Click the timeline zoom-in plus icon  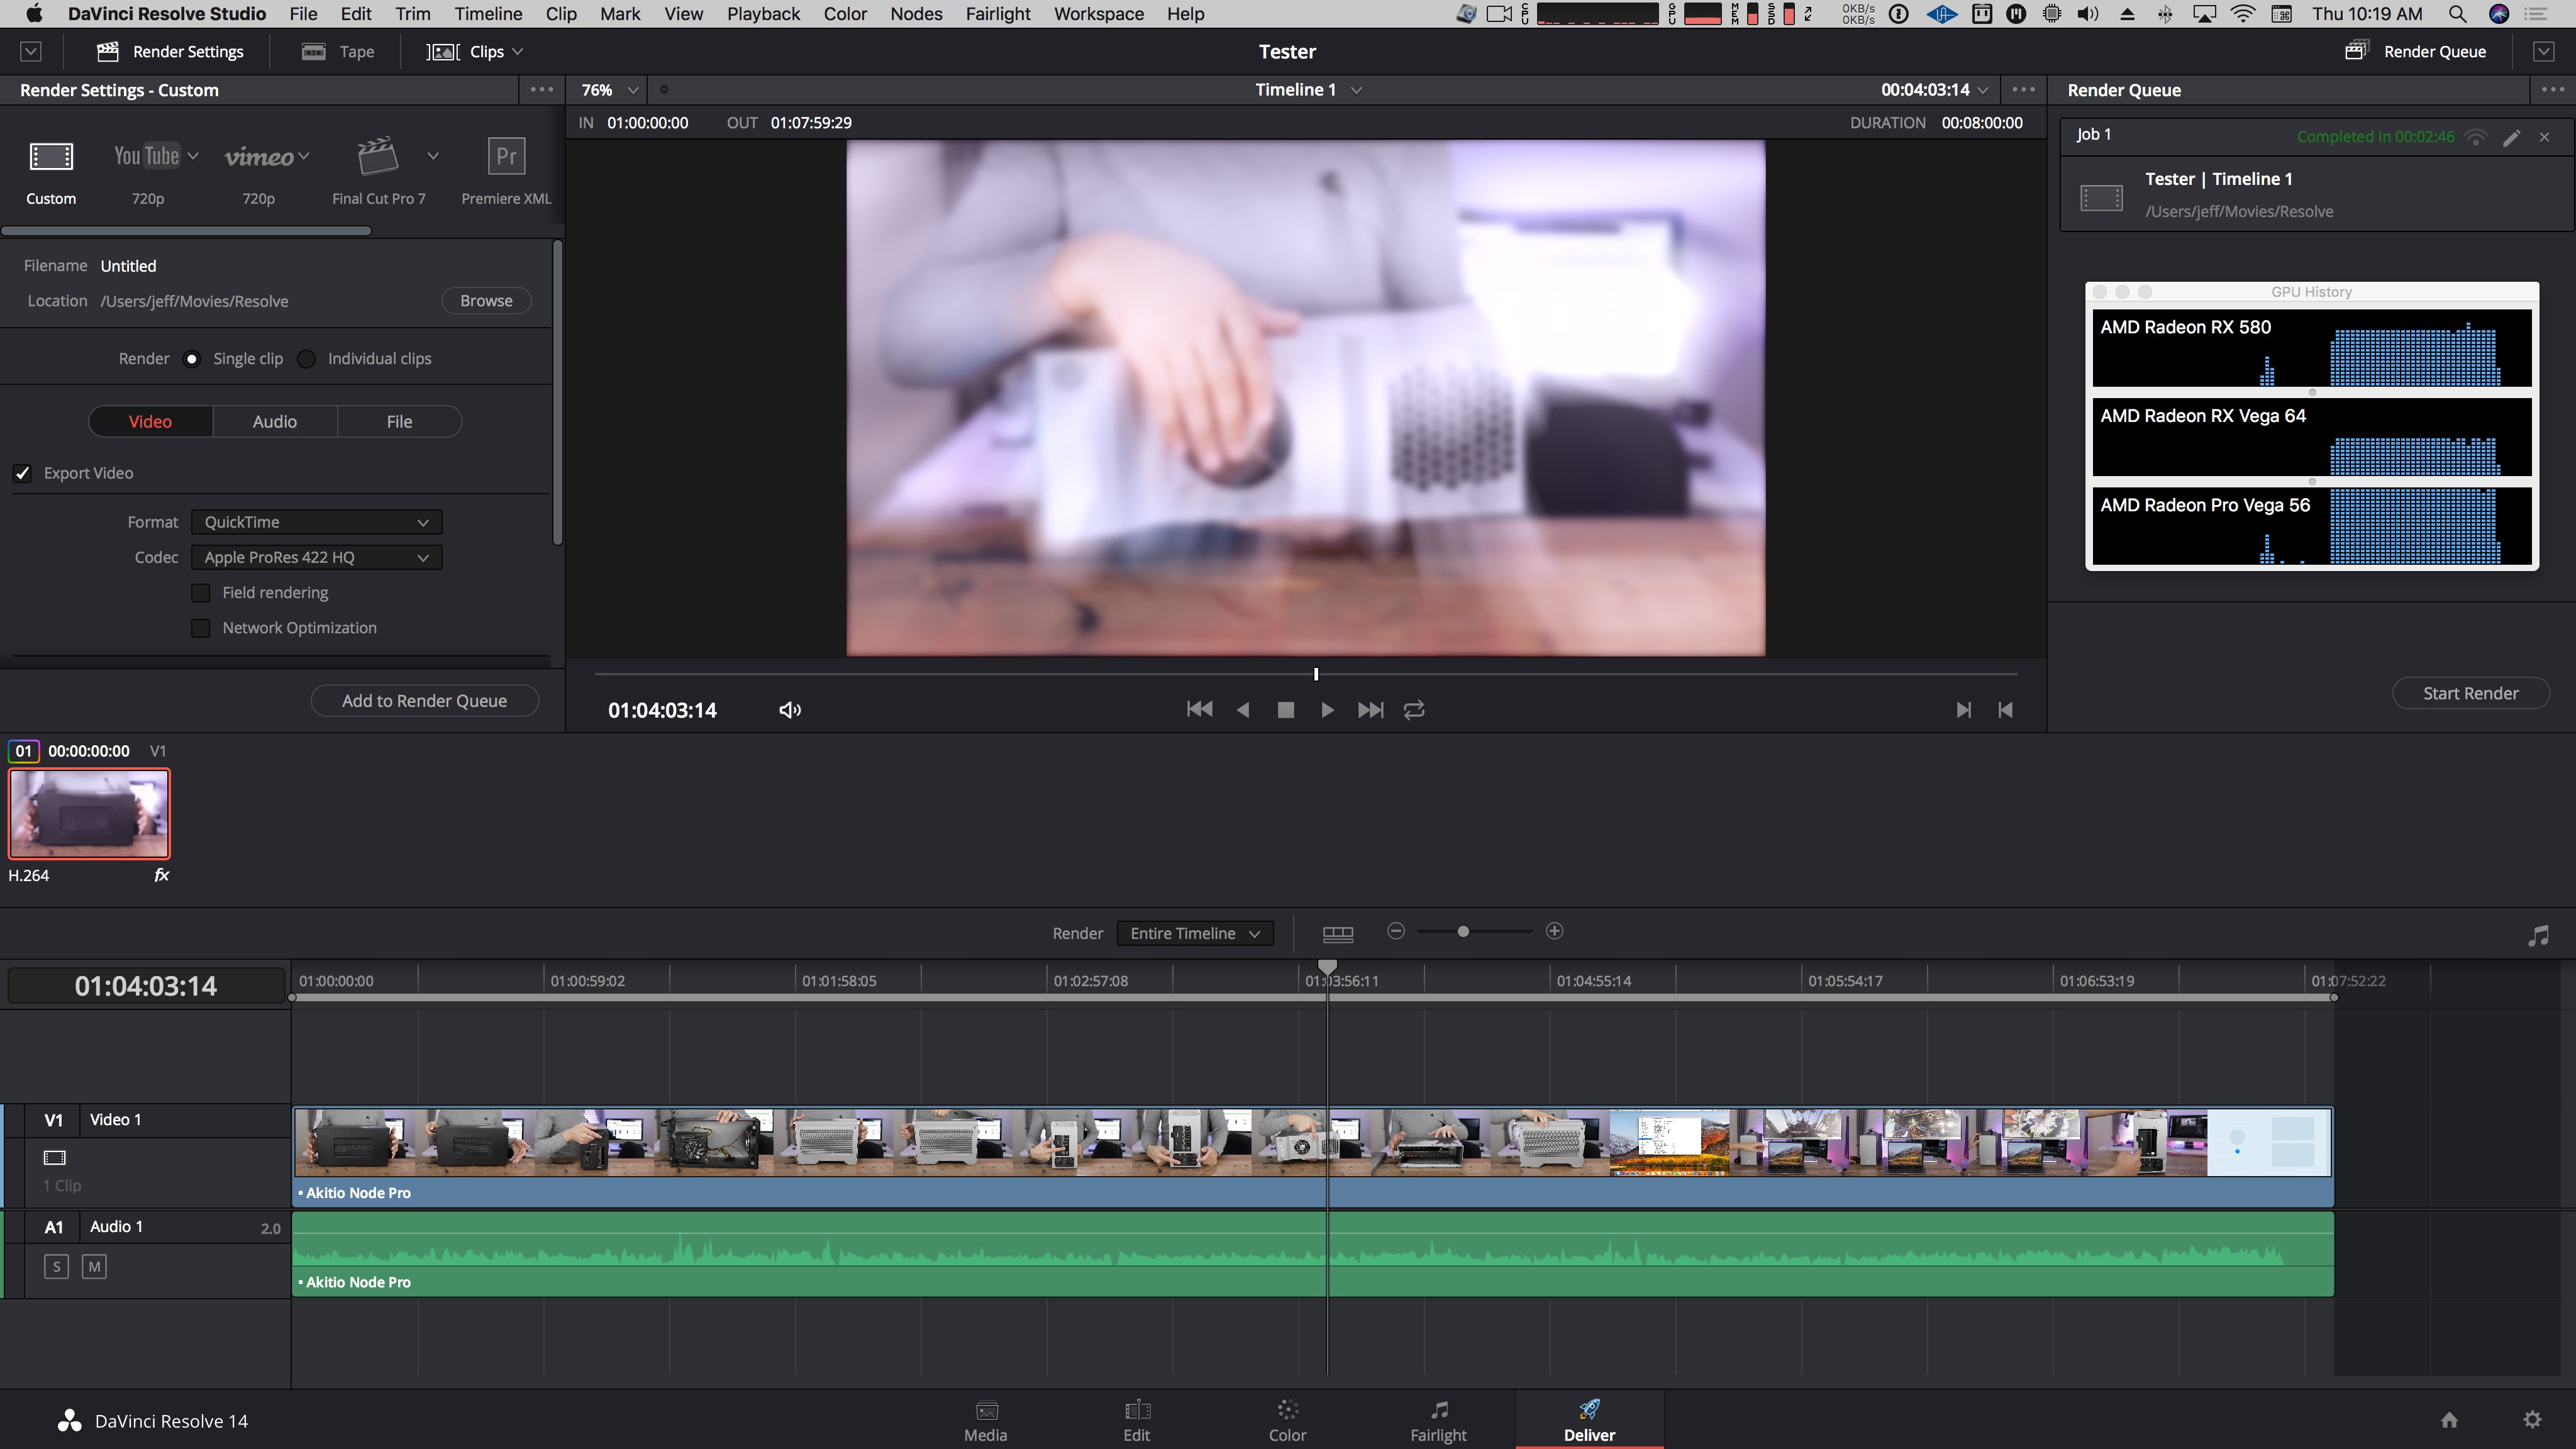(1554, 931)
